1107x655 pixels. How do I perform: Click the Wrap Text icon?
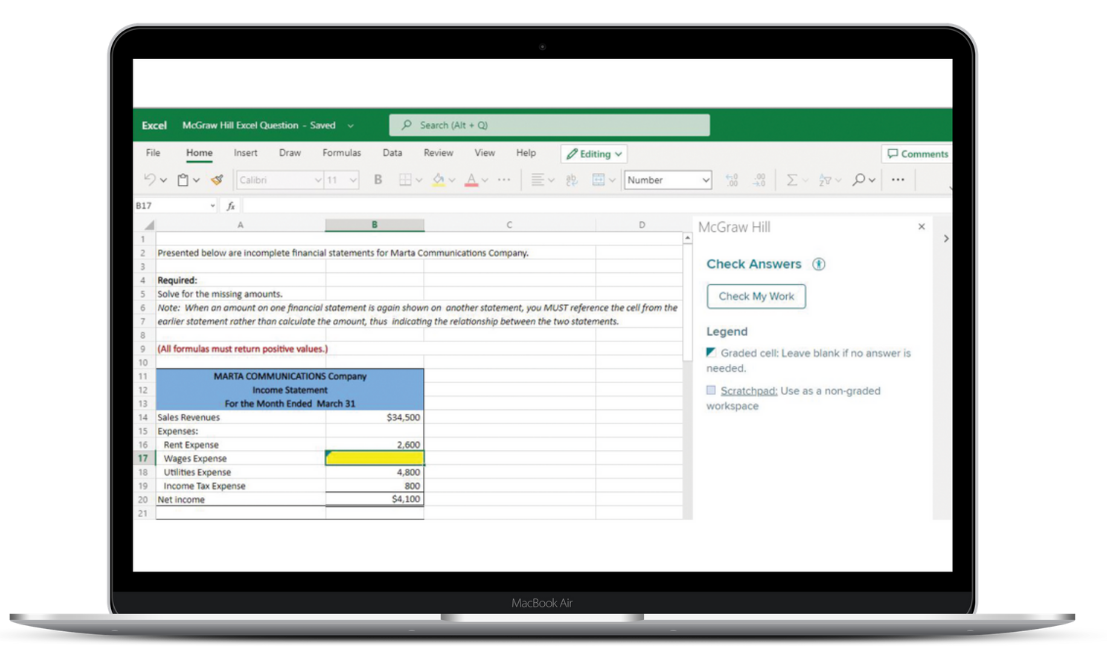[572, 180]
